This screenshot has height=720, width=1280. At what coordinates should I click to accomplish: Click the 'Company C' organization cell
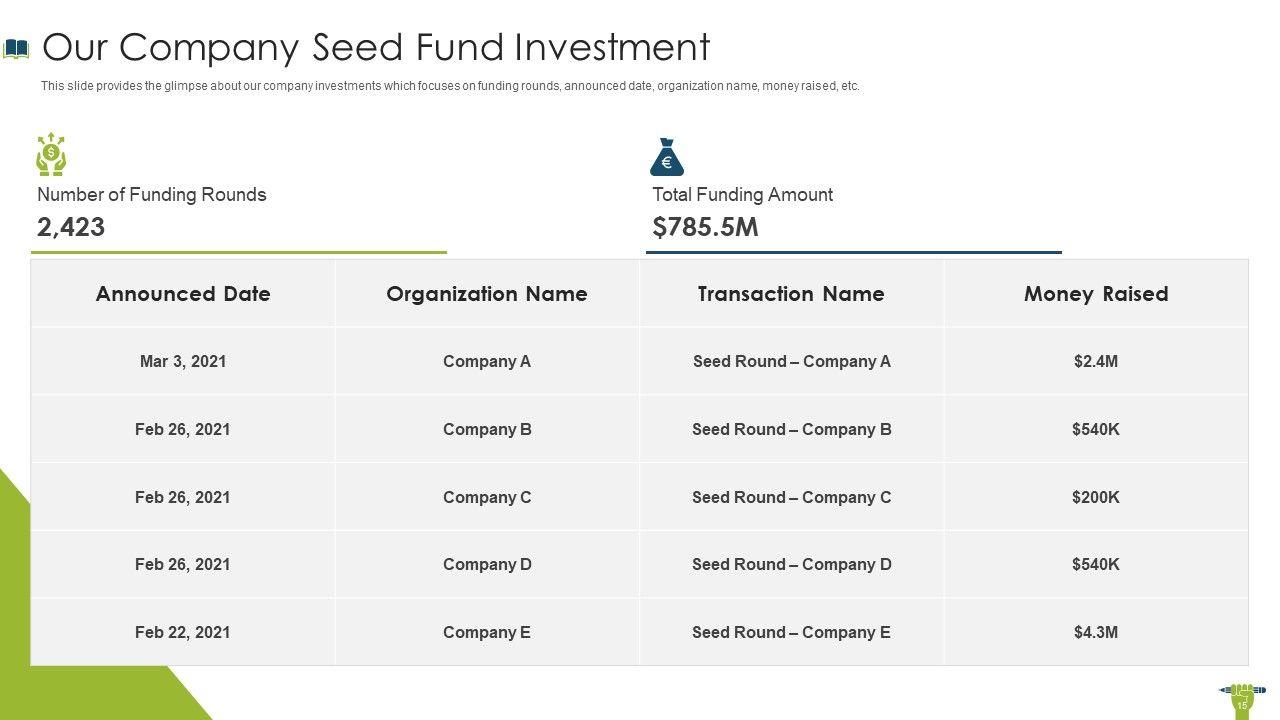pyautogui.click(x=487, y=497)
